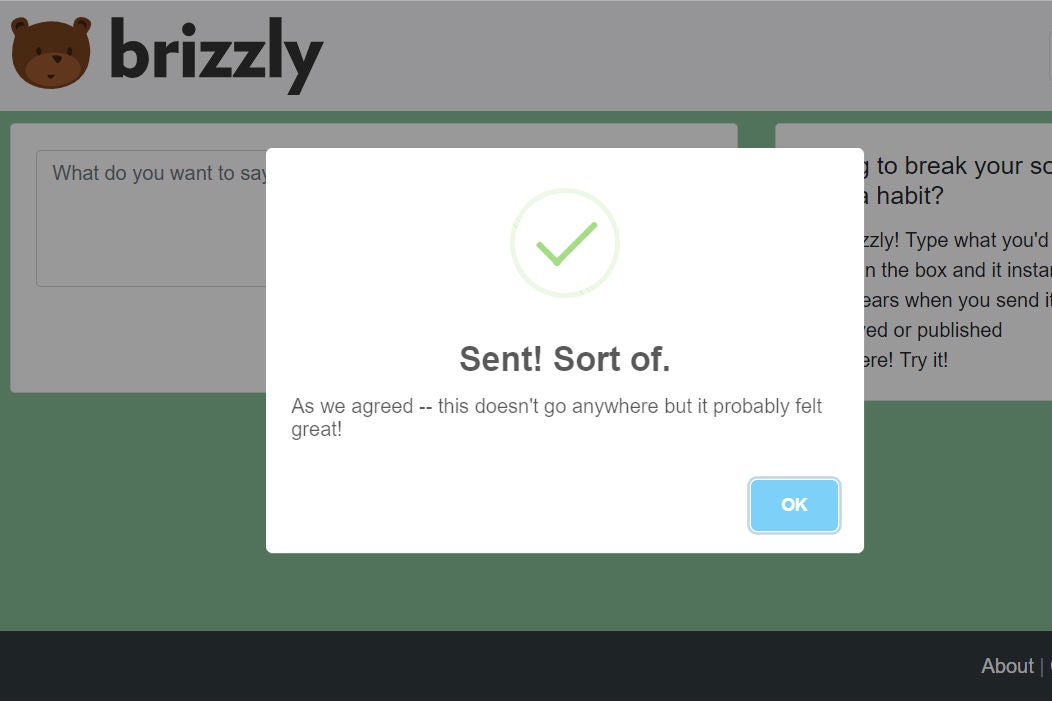Select the checkmark inside the success dialog
The width and height of the screenshot is (1052, 701).
click(x=566, y=244)
